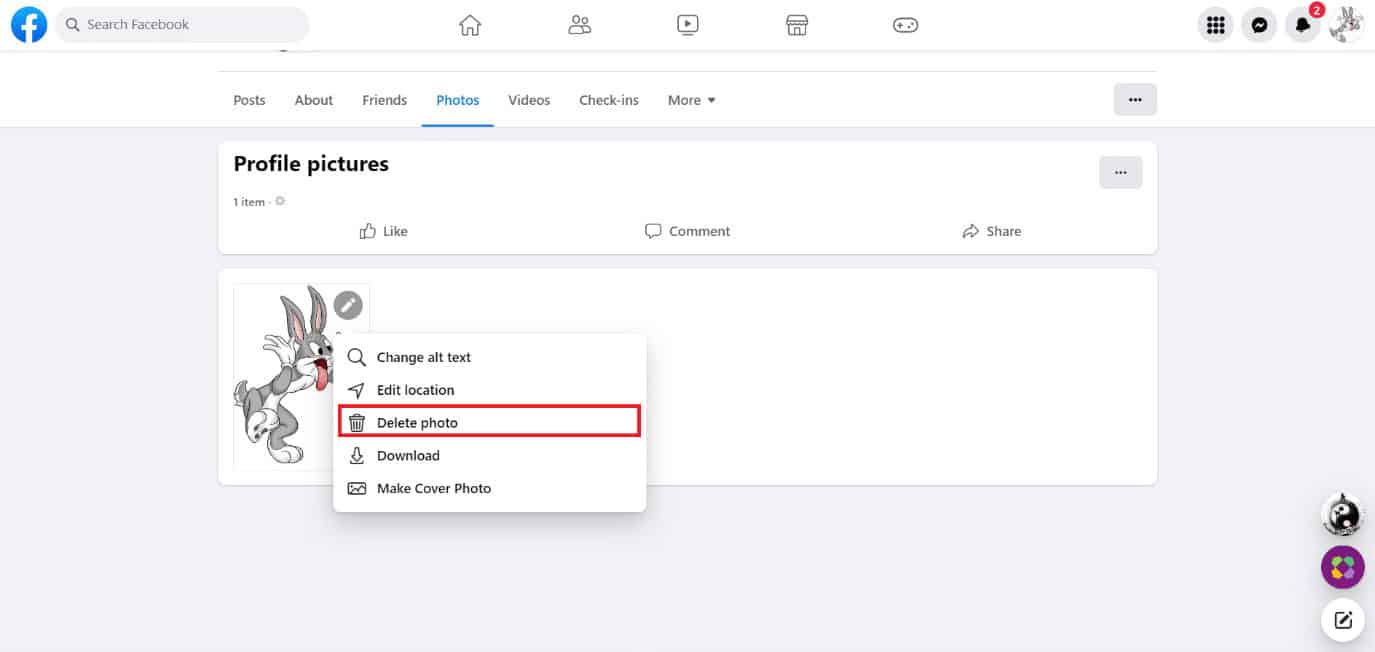Open the Menu grid icon
This screenshot has width=1375, height=652.
[x=1216, y=25]
